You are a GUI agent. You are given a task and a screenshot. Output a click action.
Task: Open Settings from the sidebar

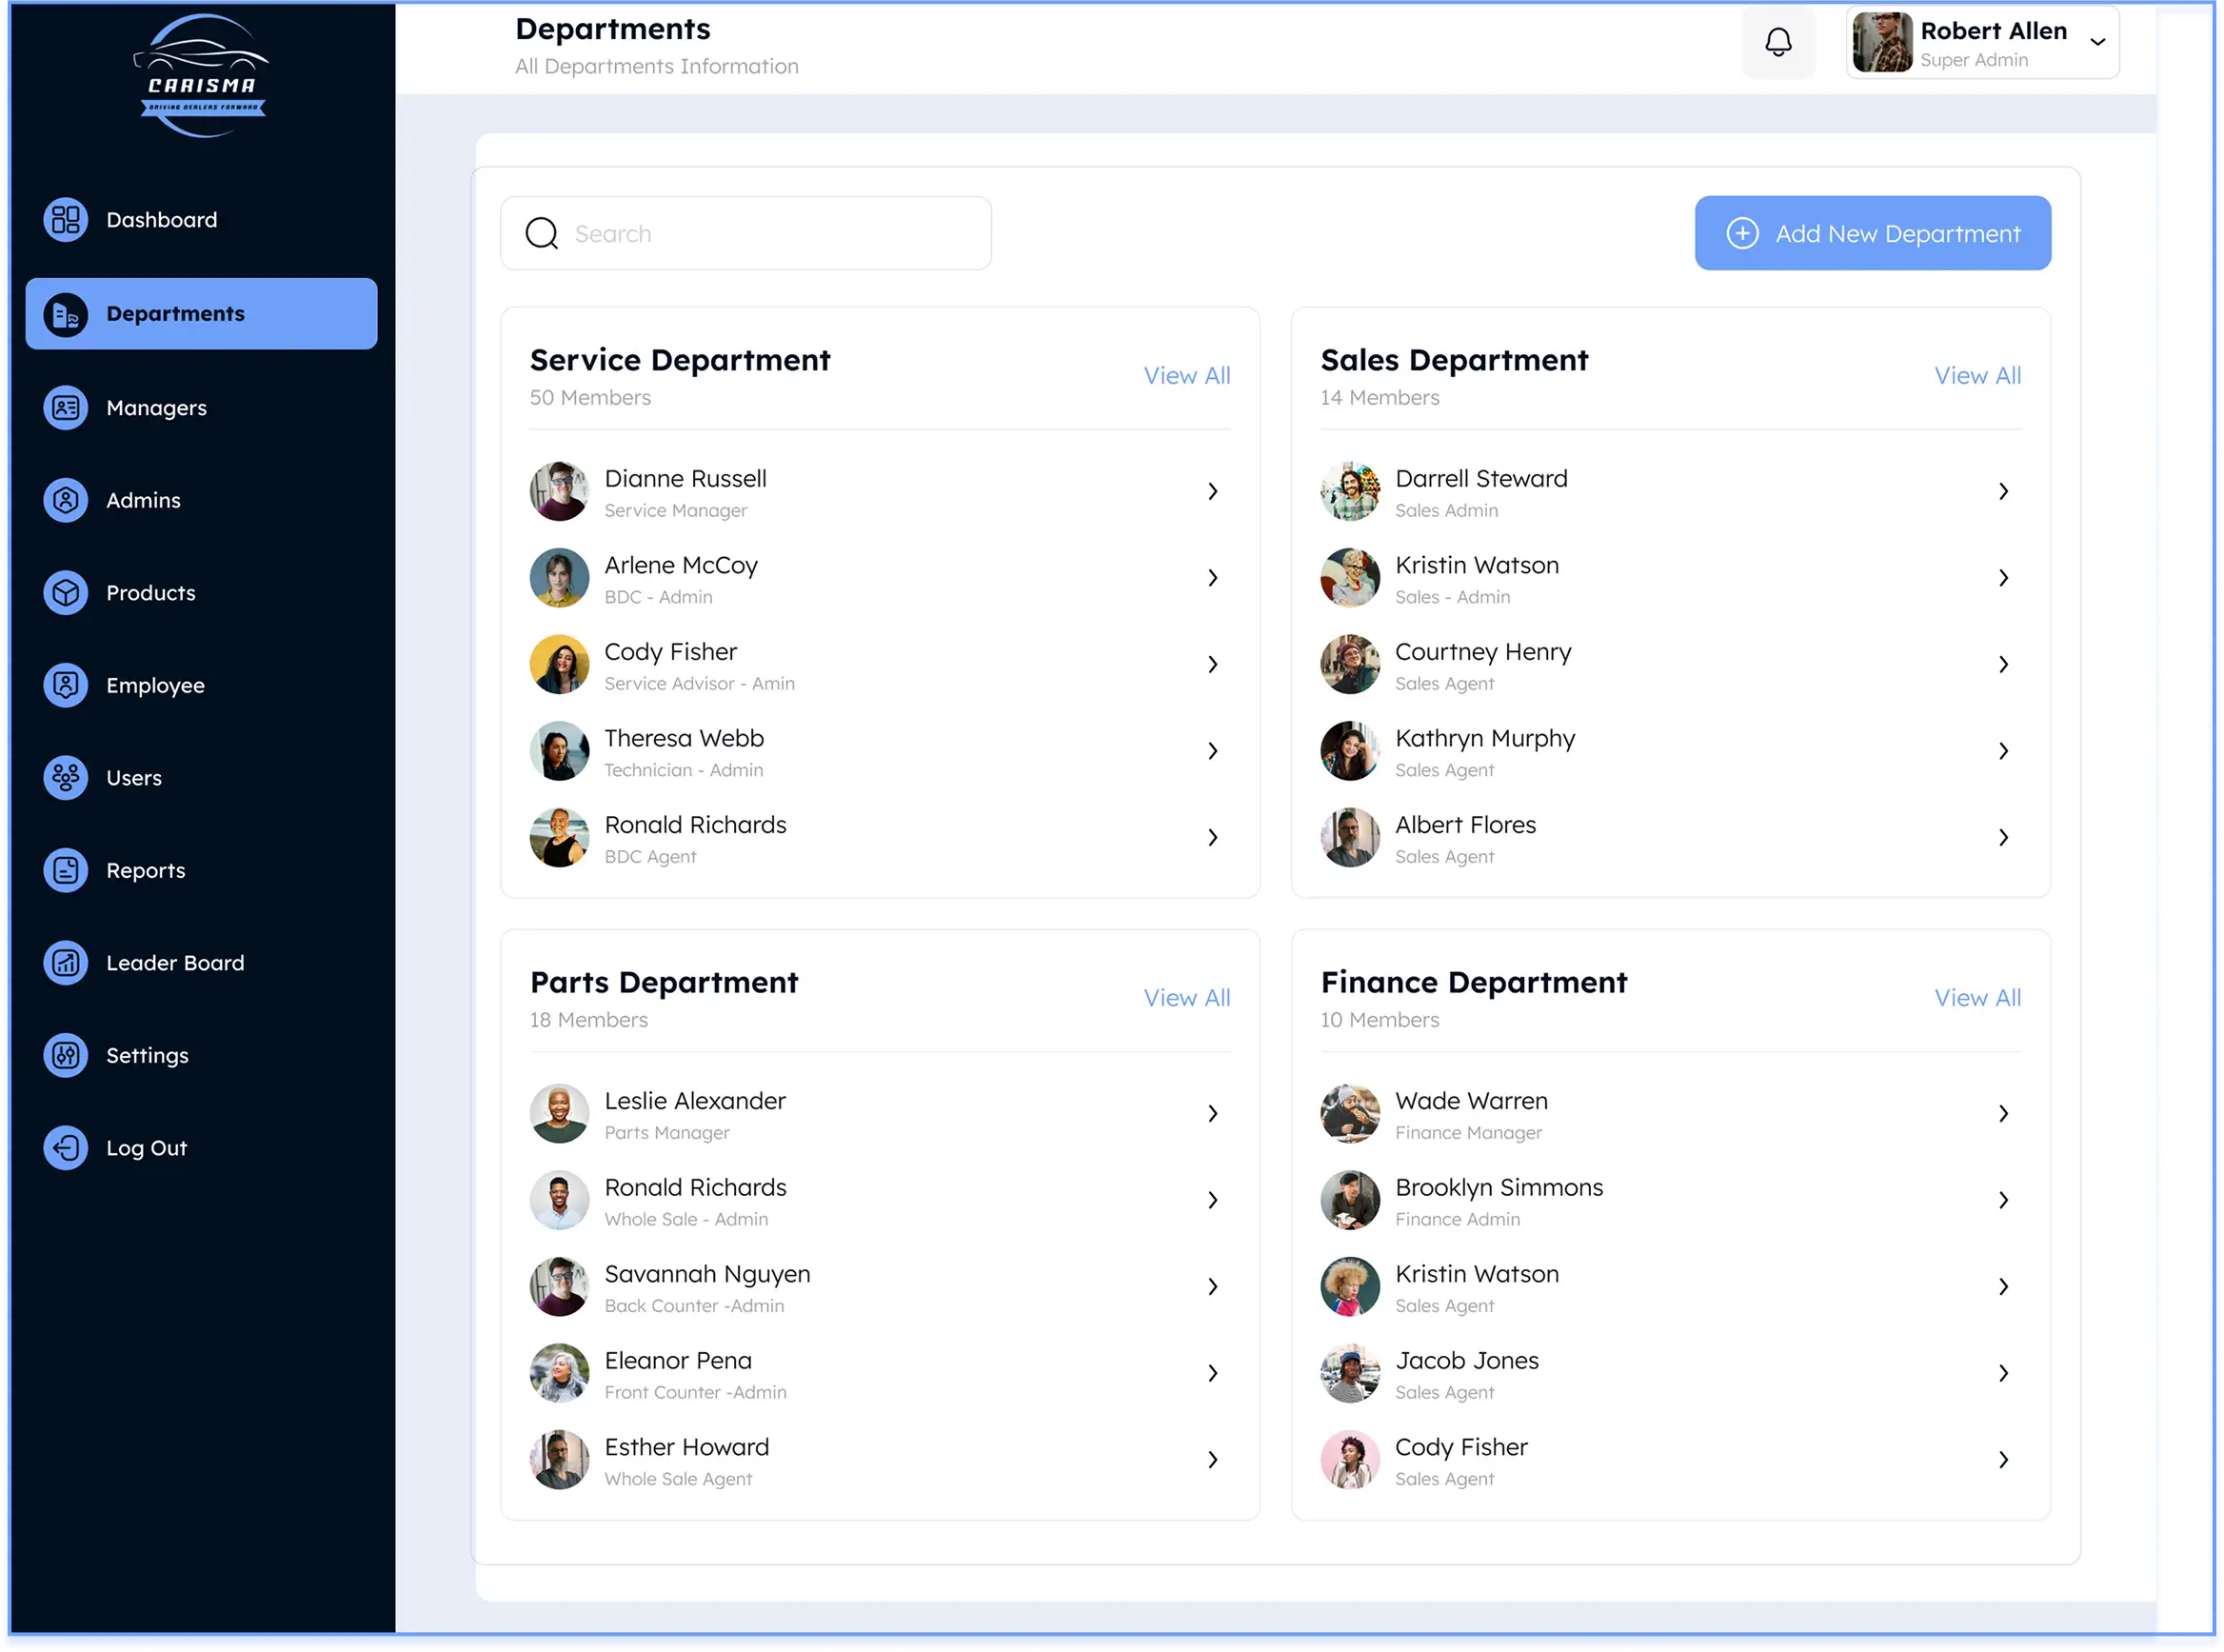[x=147, y=1056]
